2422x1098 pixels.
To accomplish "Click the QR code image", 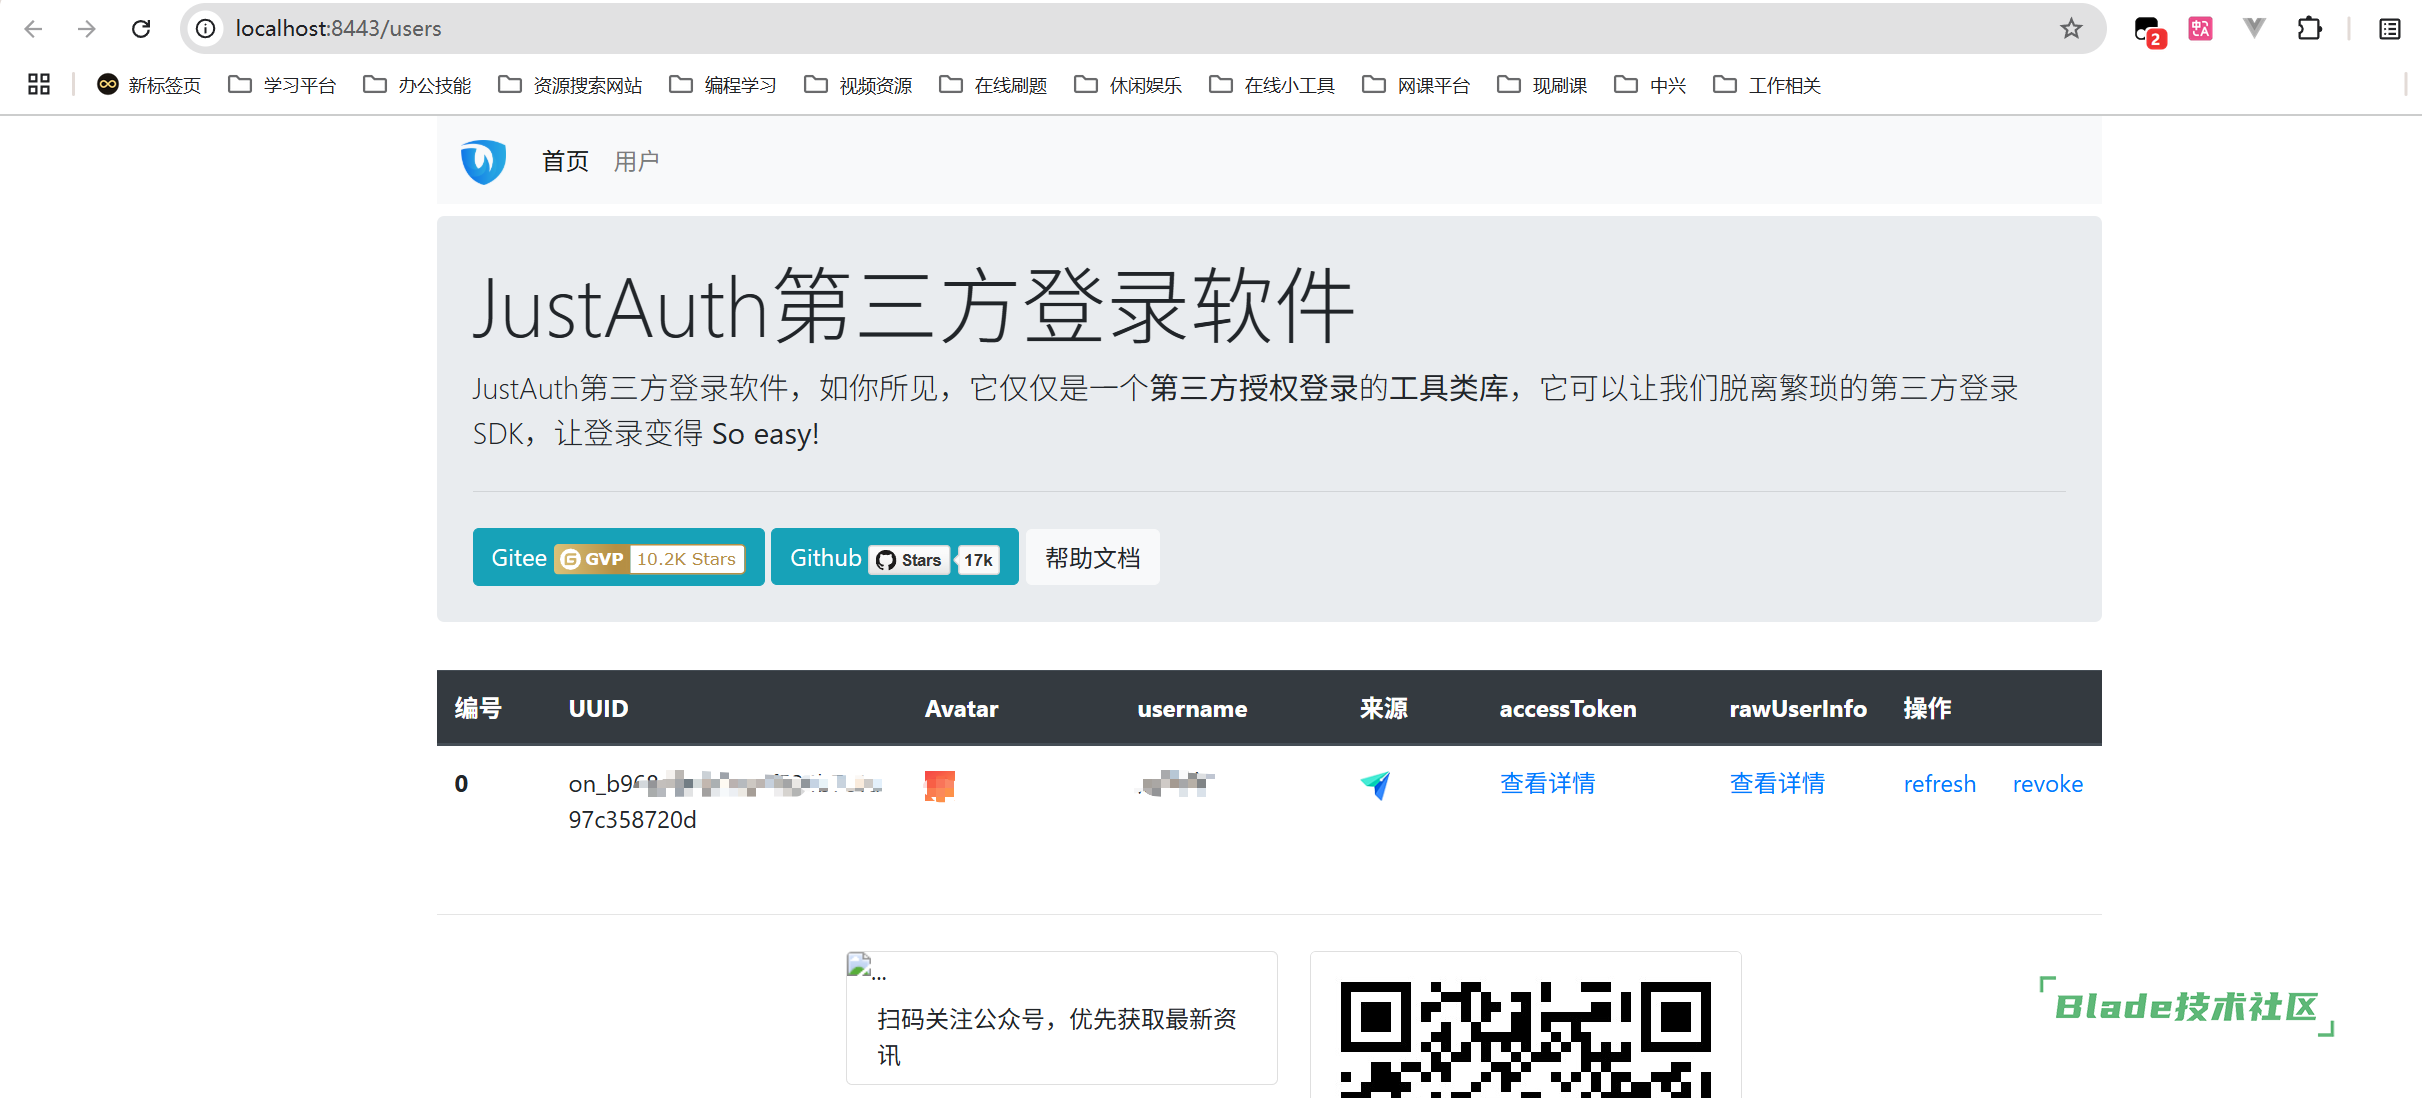I will pyautogui.click(x=1525, y=1039).
